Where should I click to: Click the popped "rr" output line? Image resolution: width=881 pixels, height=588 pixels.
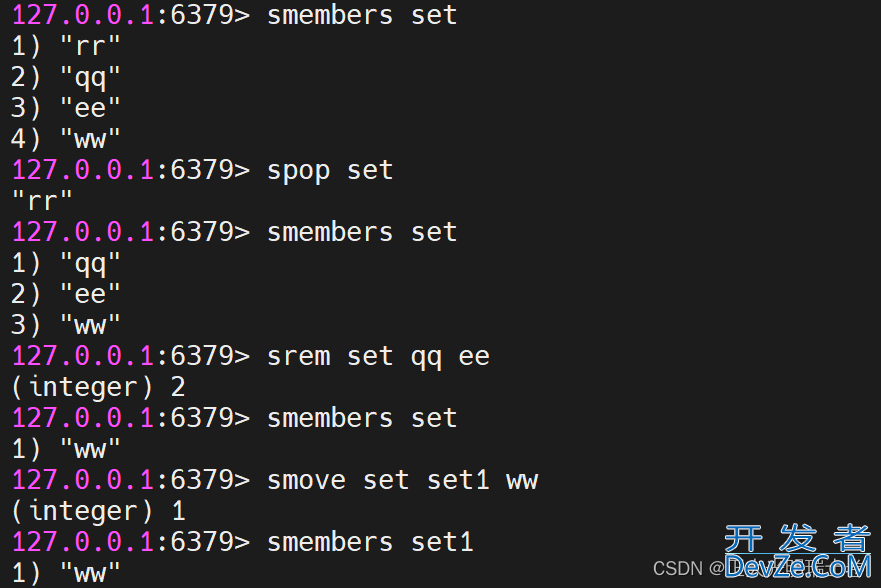click(42, 202)
